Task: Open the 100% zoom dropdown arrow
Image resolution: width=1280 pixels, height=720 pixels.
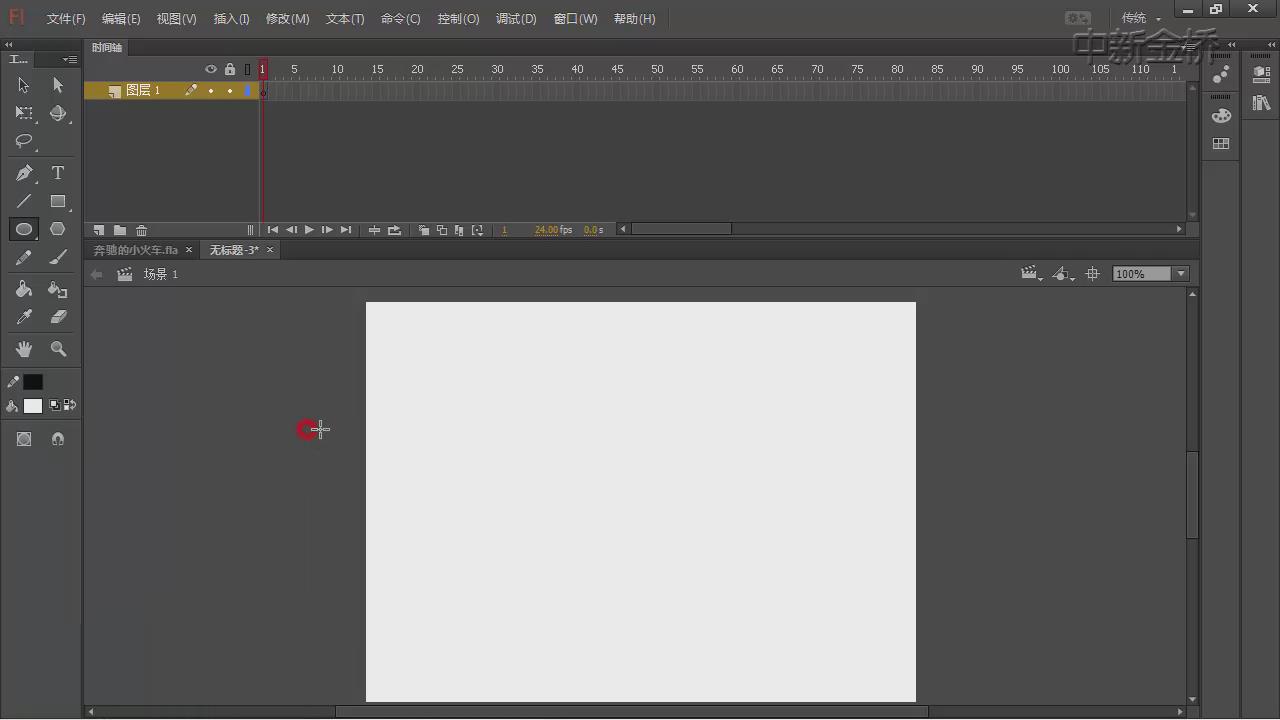Action: click(1181, 274)
